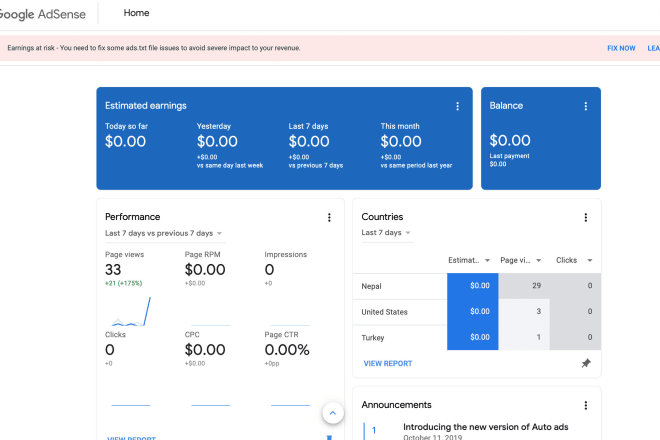Open Estimated earnings card options menu
The image size is (660, 440).
click(458, 106)
